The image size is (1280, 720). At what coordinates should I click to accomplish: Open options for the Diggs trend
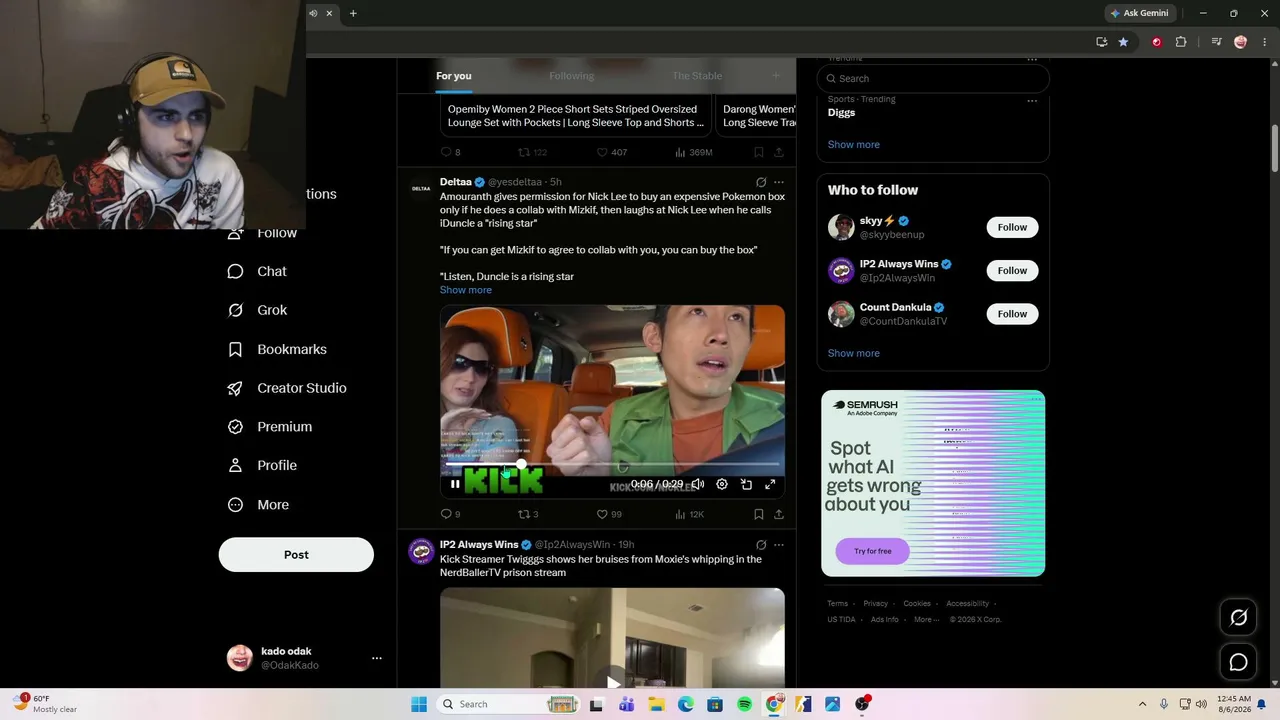(1032, 100)
